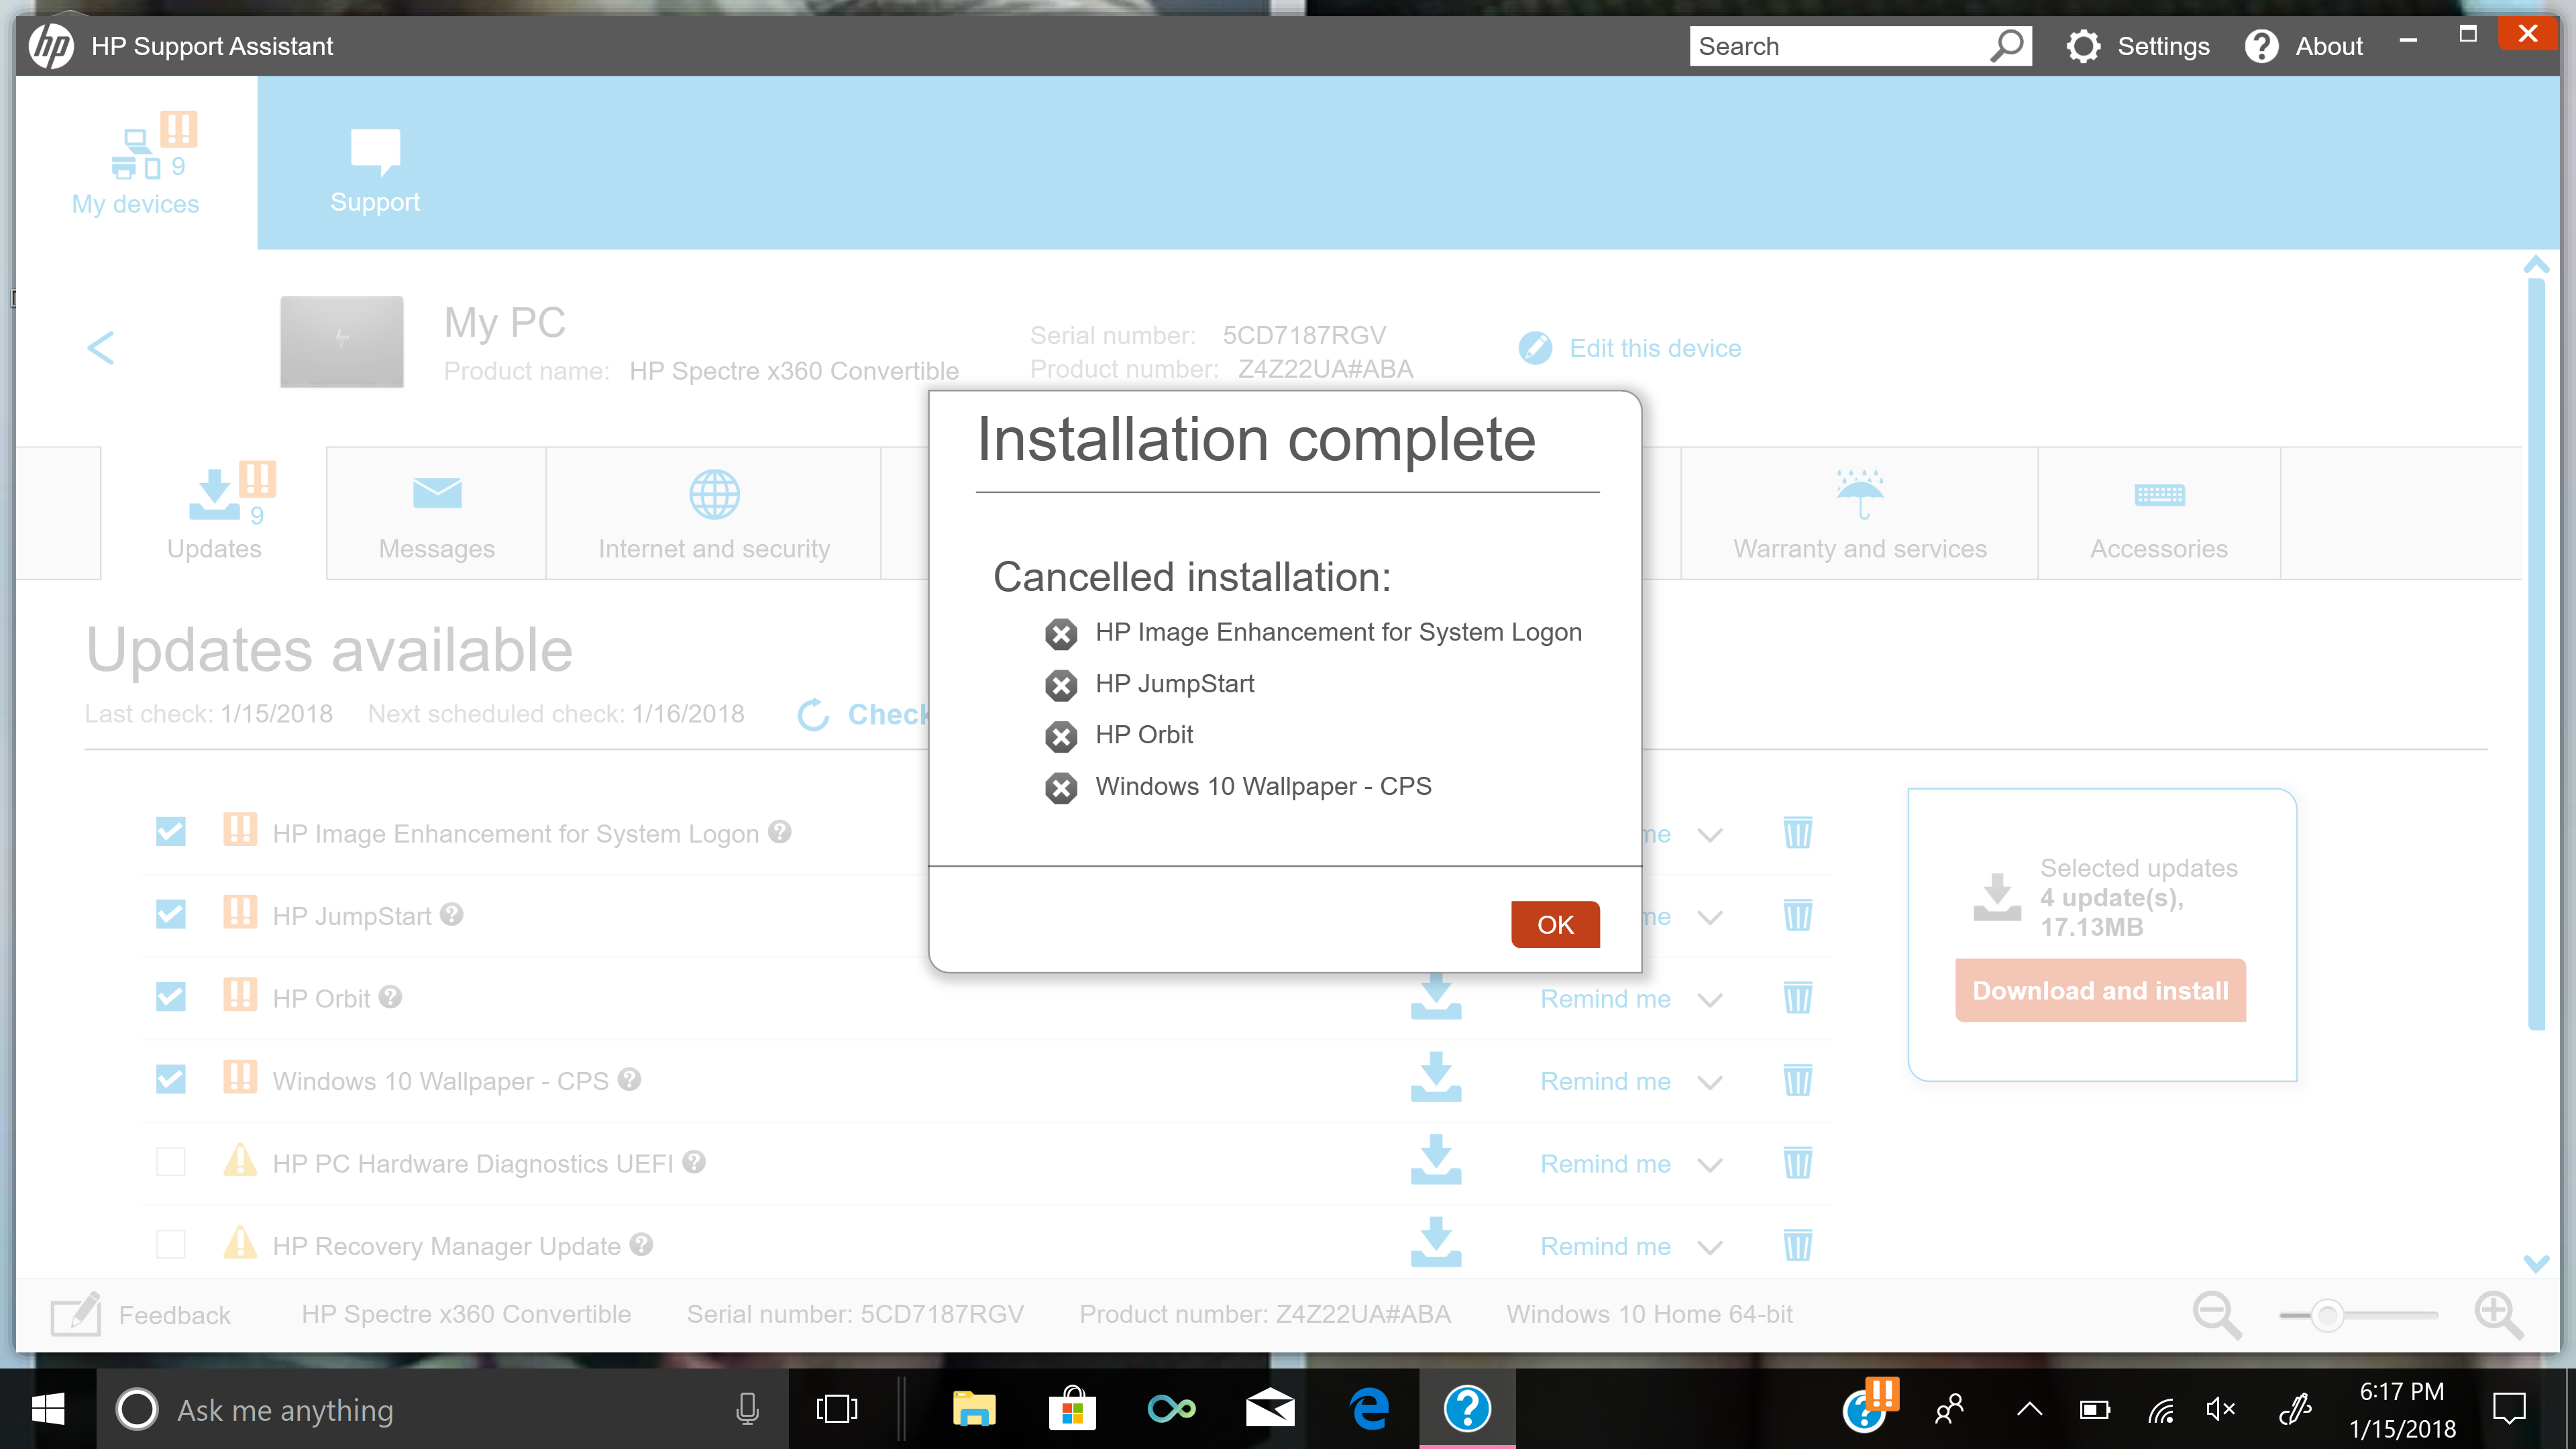Open Microsoft Edge from taskbar
Image resolution: width=2576 pixels, height=1449 pixels.
coord(1369,1410)
